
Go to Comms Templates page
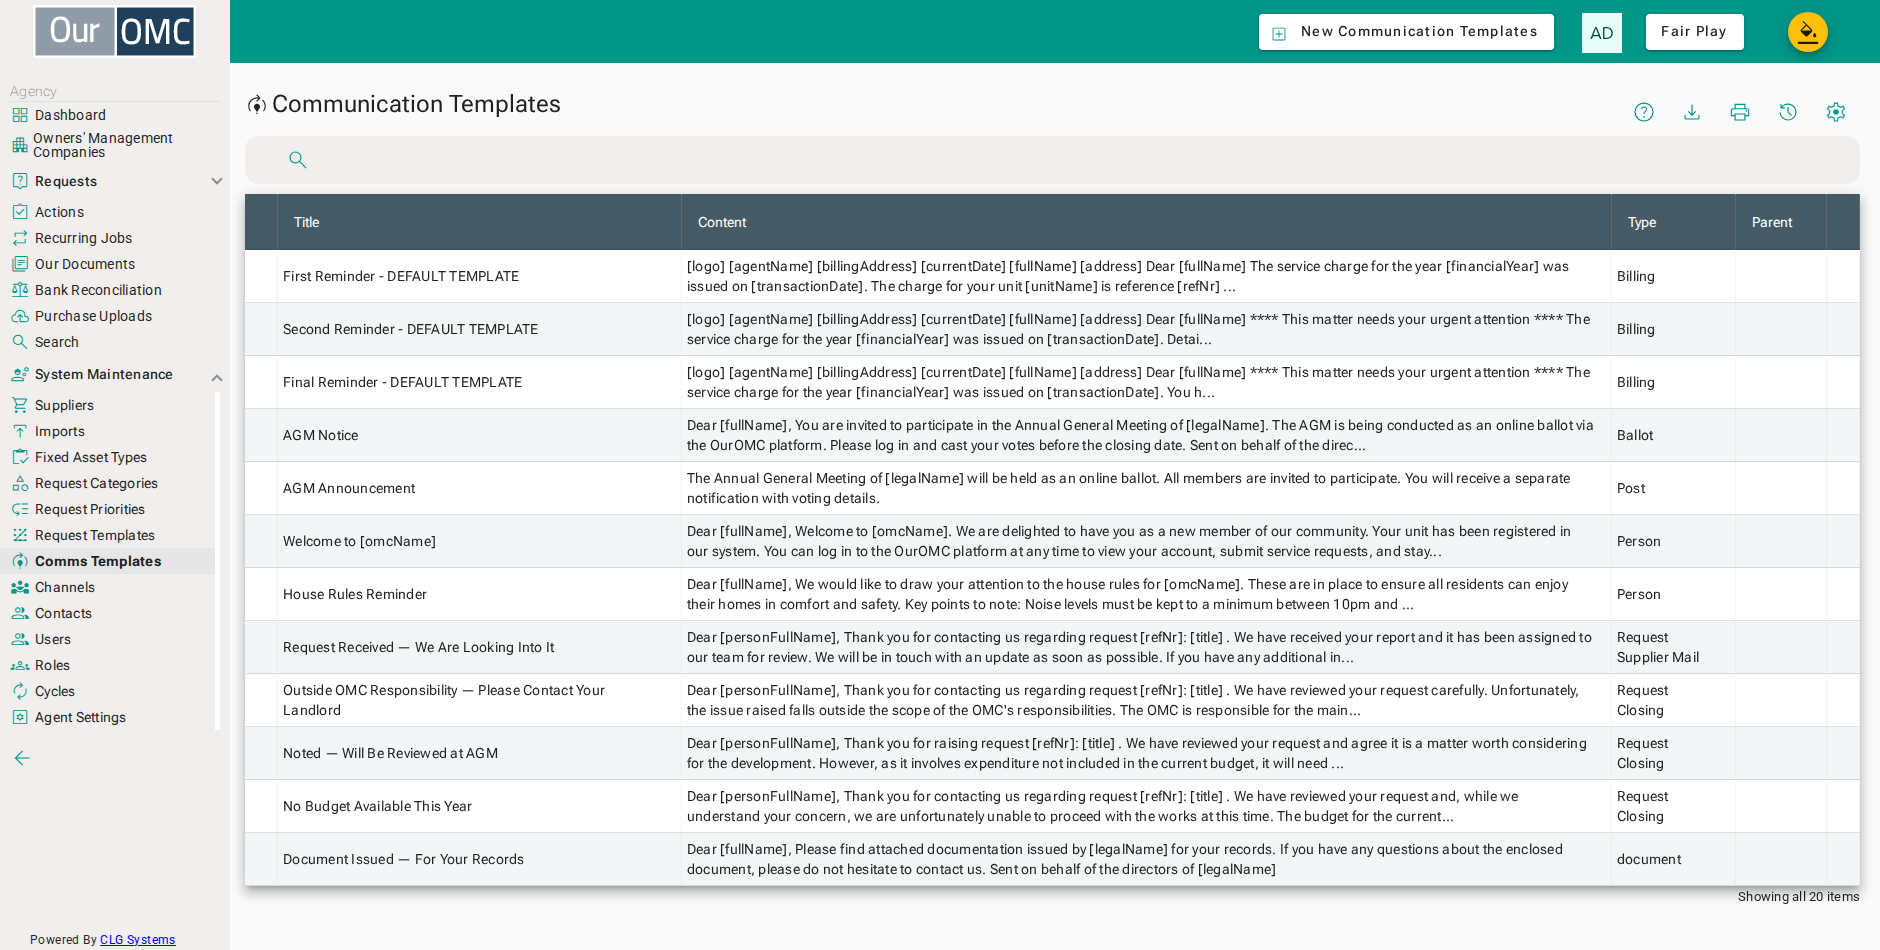[98, 561]
